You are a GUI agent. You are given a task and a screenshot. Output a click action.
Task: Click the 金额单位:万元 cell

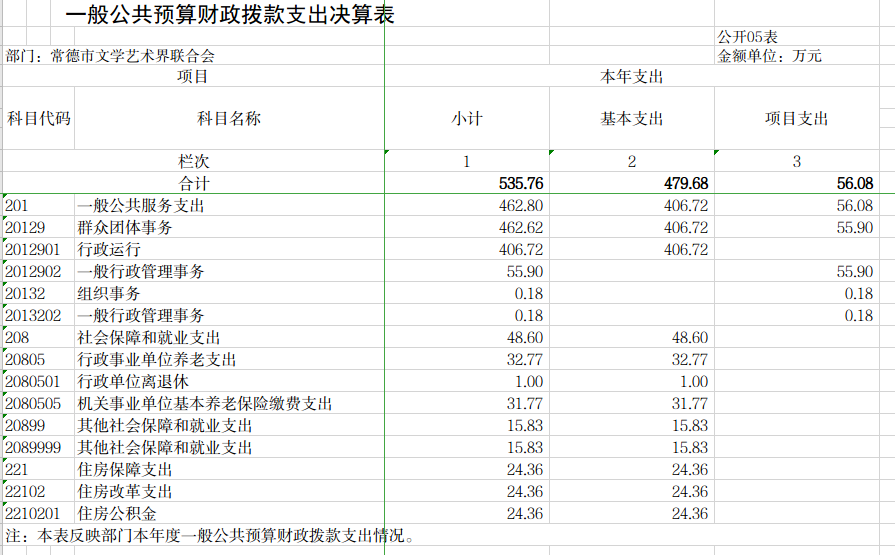coord(769,56)
